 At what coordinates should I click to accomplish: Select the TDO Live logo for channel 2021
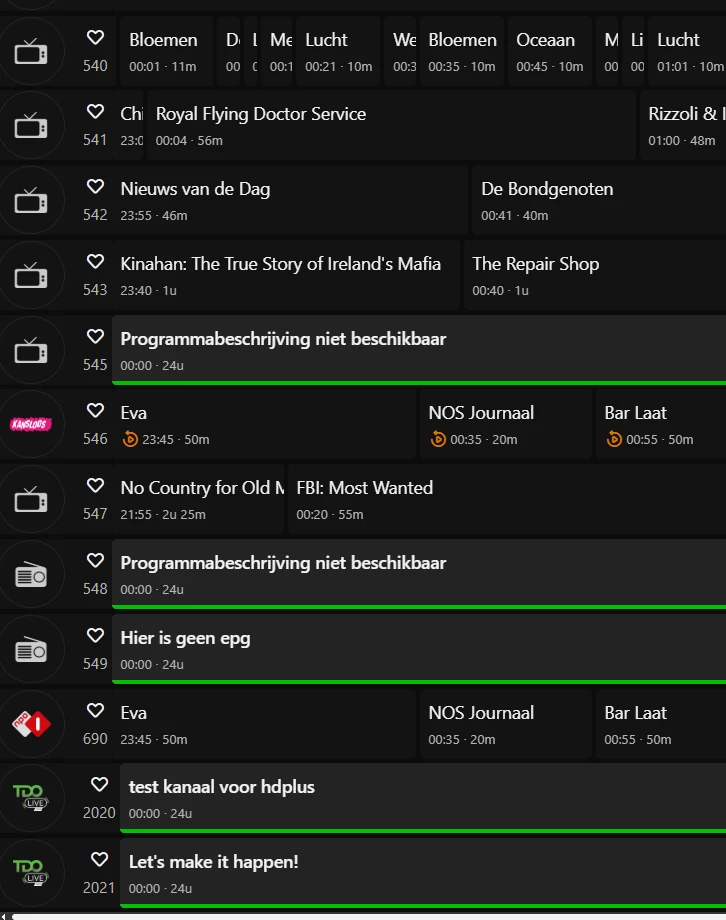click(31, 872)
